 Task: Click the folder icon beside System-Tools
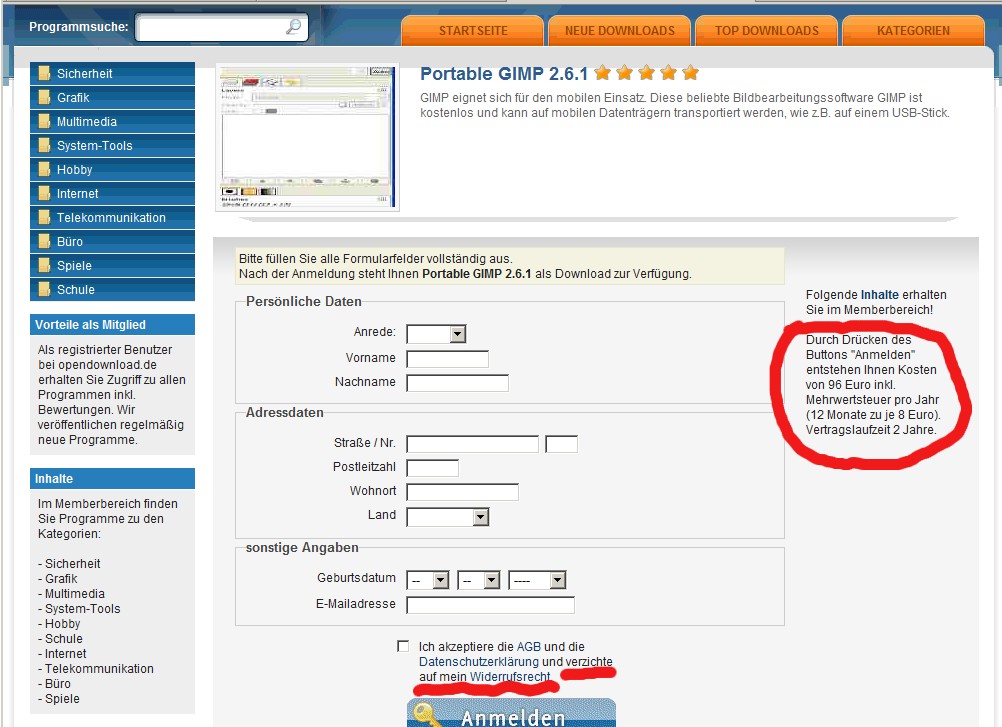pyautogui.click(x=44, y=145)
